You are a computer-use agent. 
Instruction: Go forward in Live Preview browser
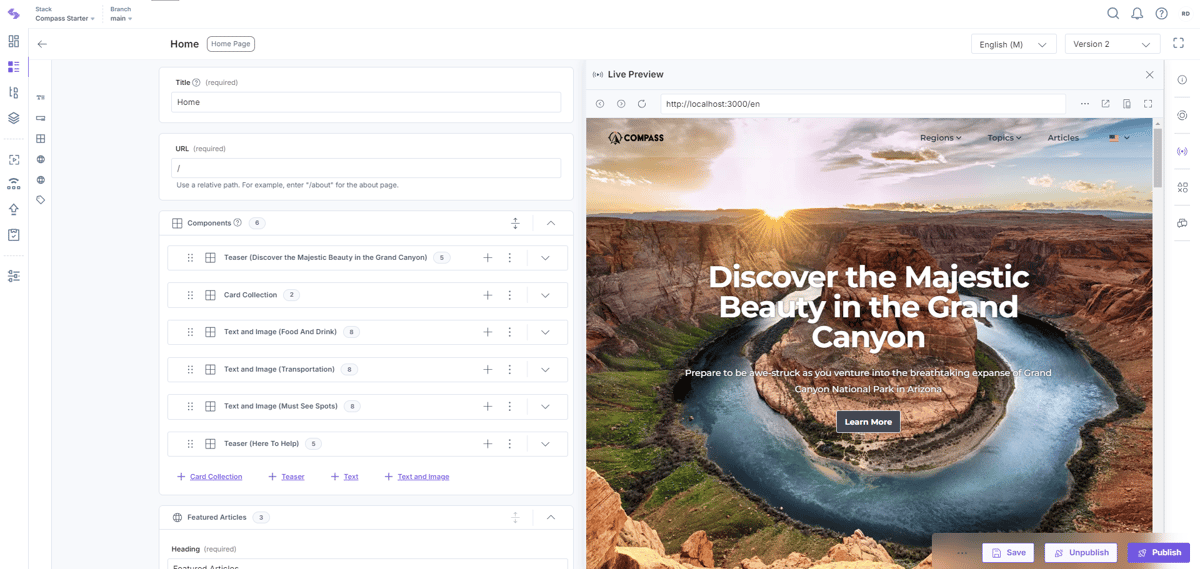[x=621, y=104]
